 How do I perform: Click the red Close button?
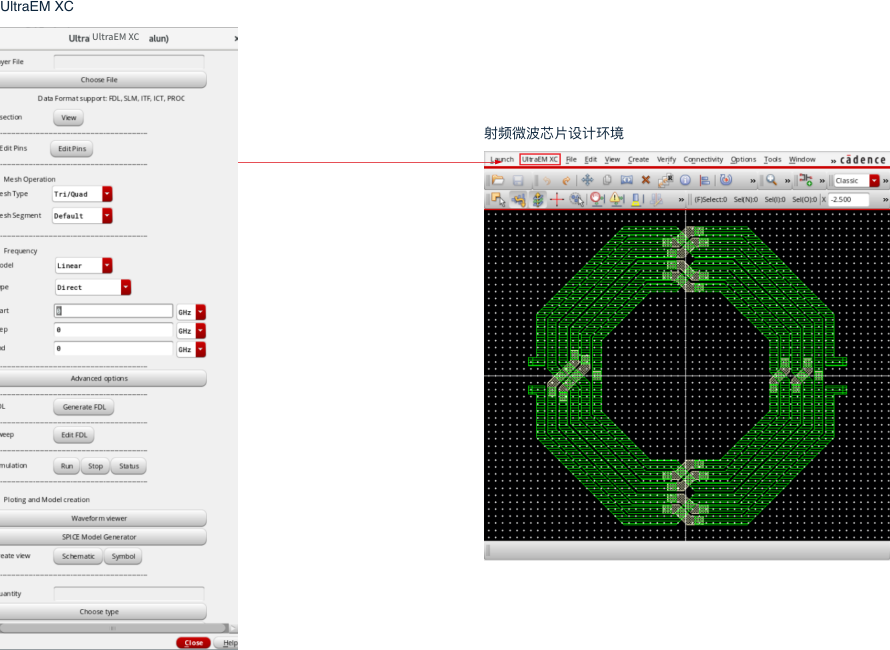tap(194, 643)
